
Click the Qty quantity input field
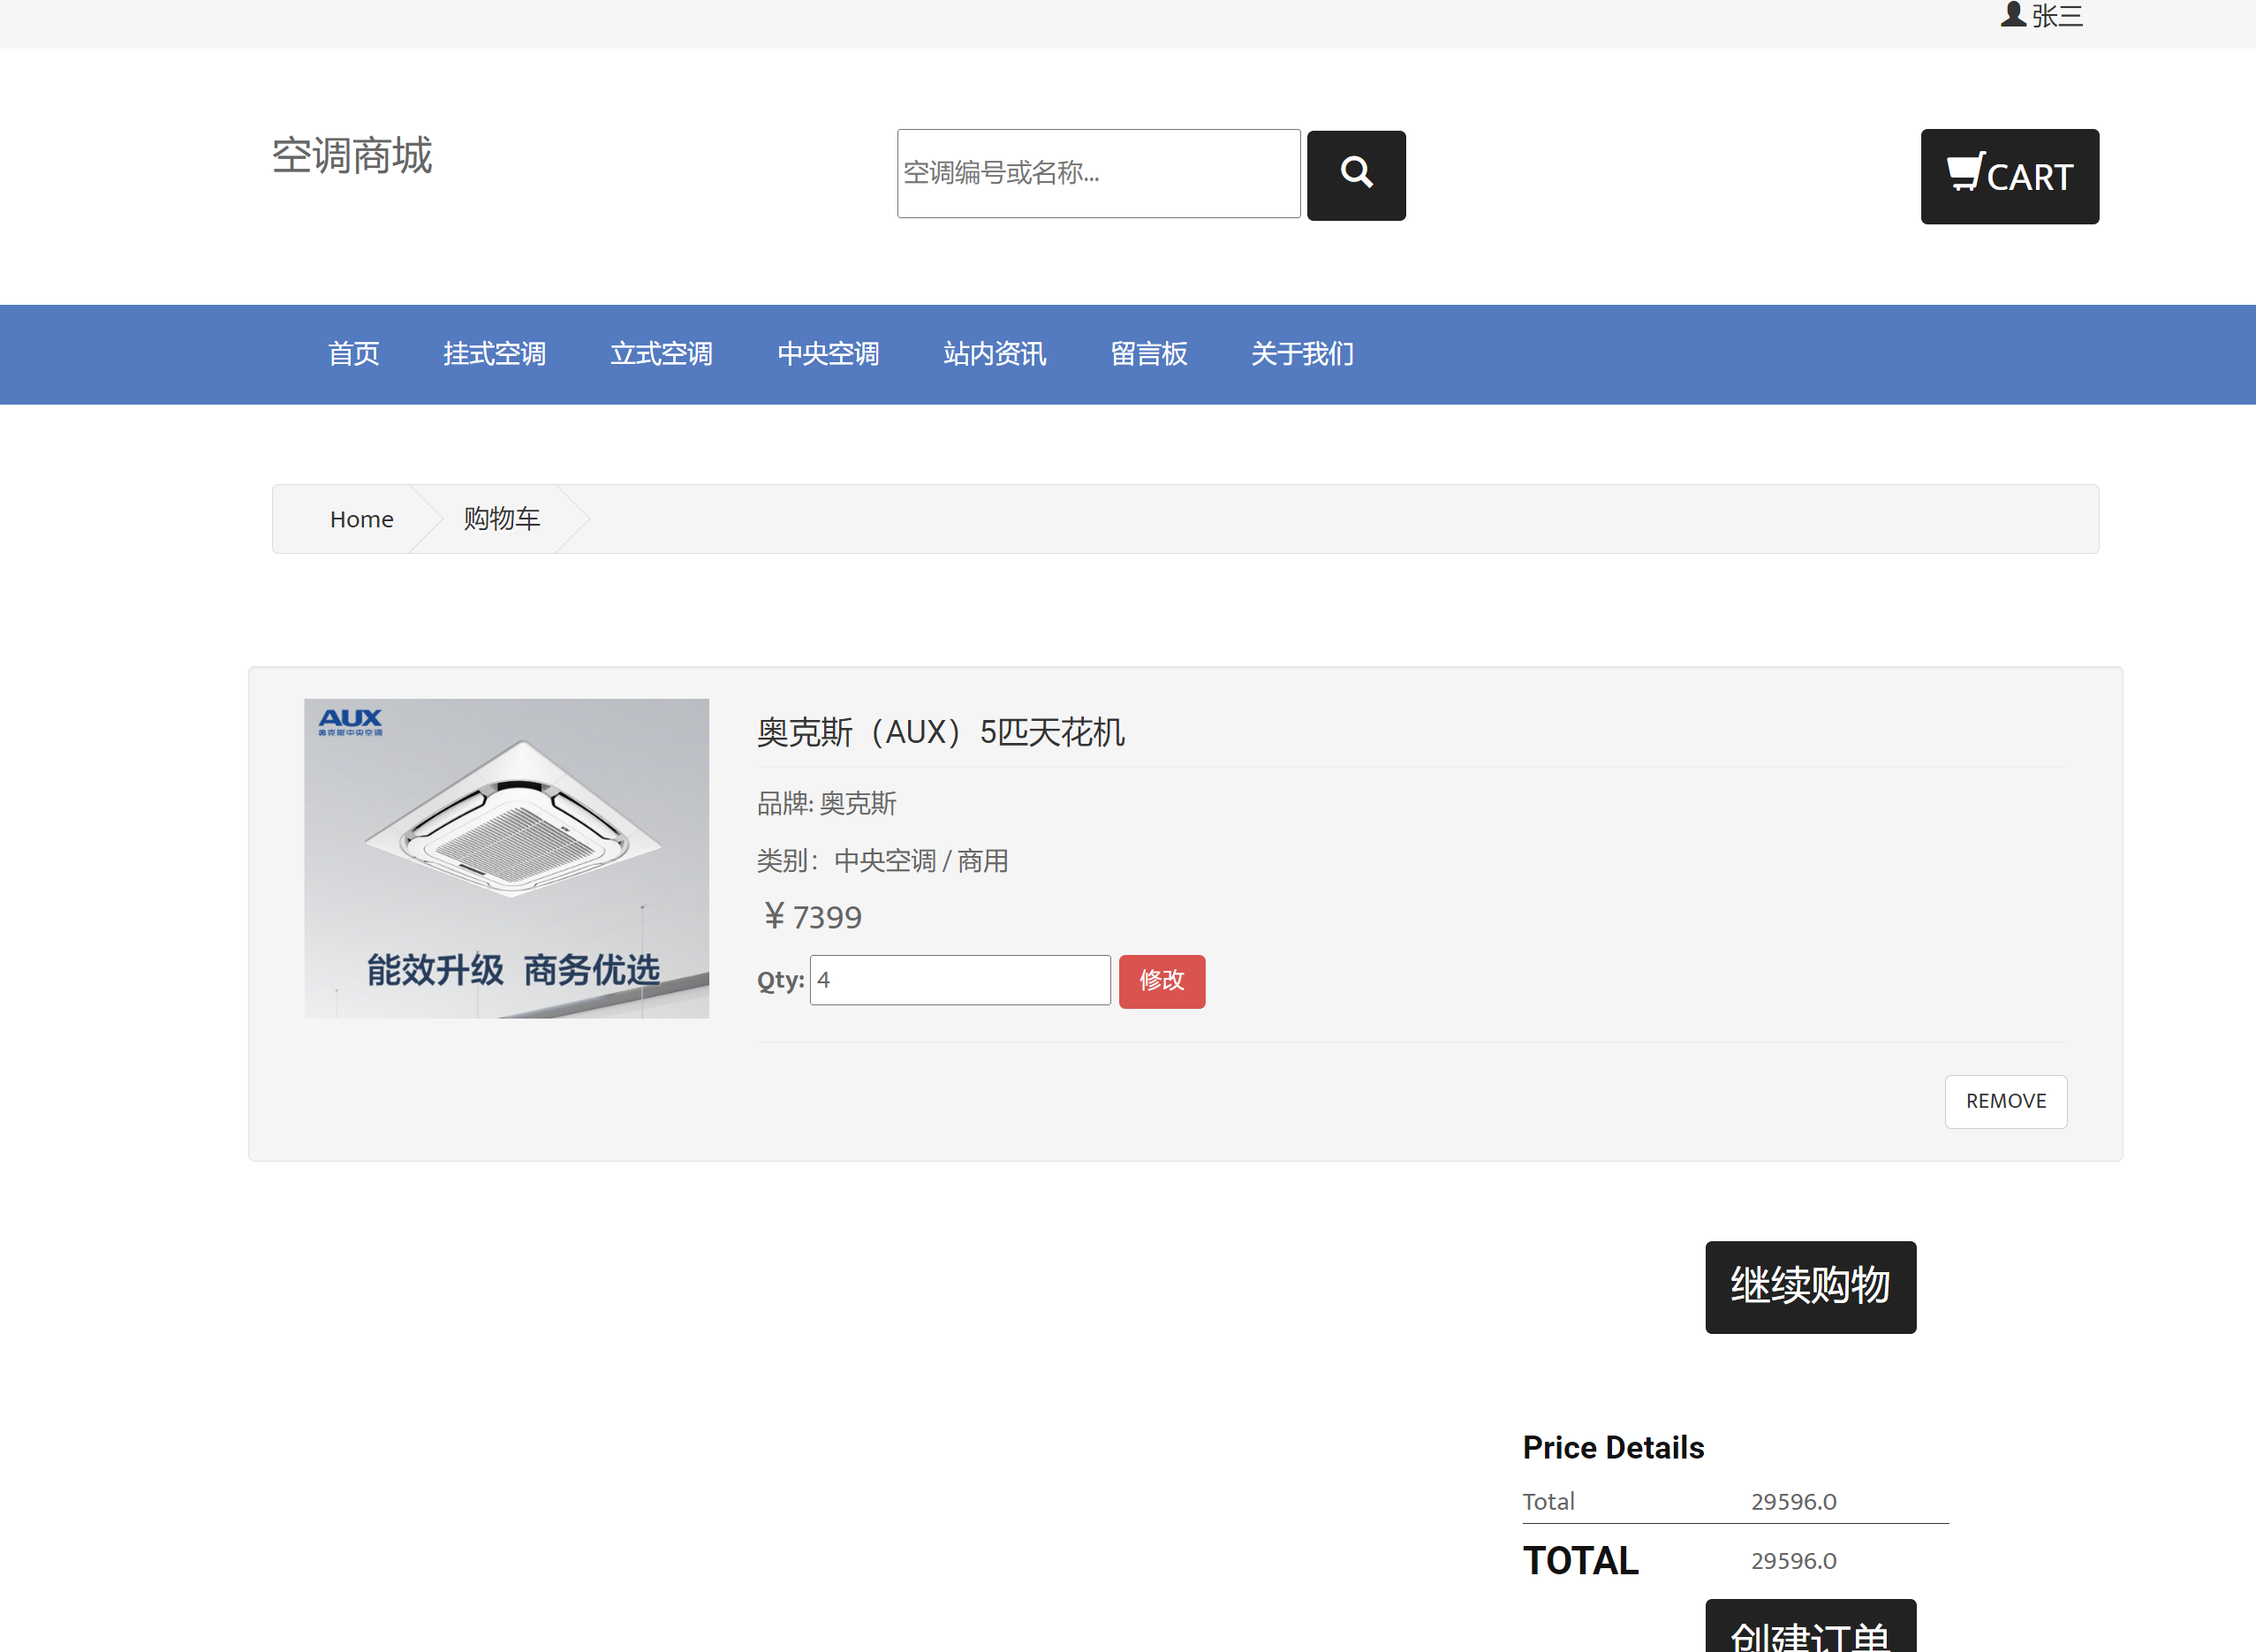[959, 980]
